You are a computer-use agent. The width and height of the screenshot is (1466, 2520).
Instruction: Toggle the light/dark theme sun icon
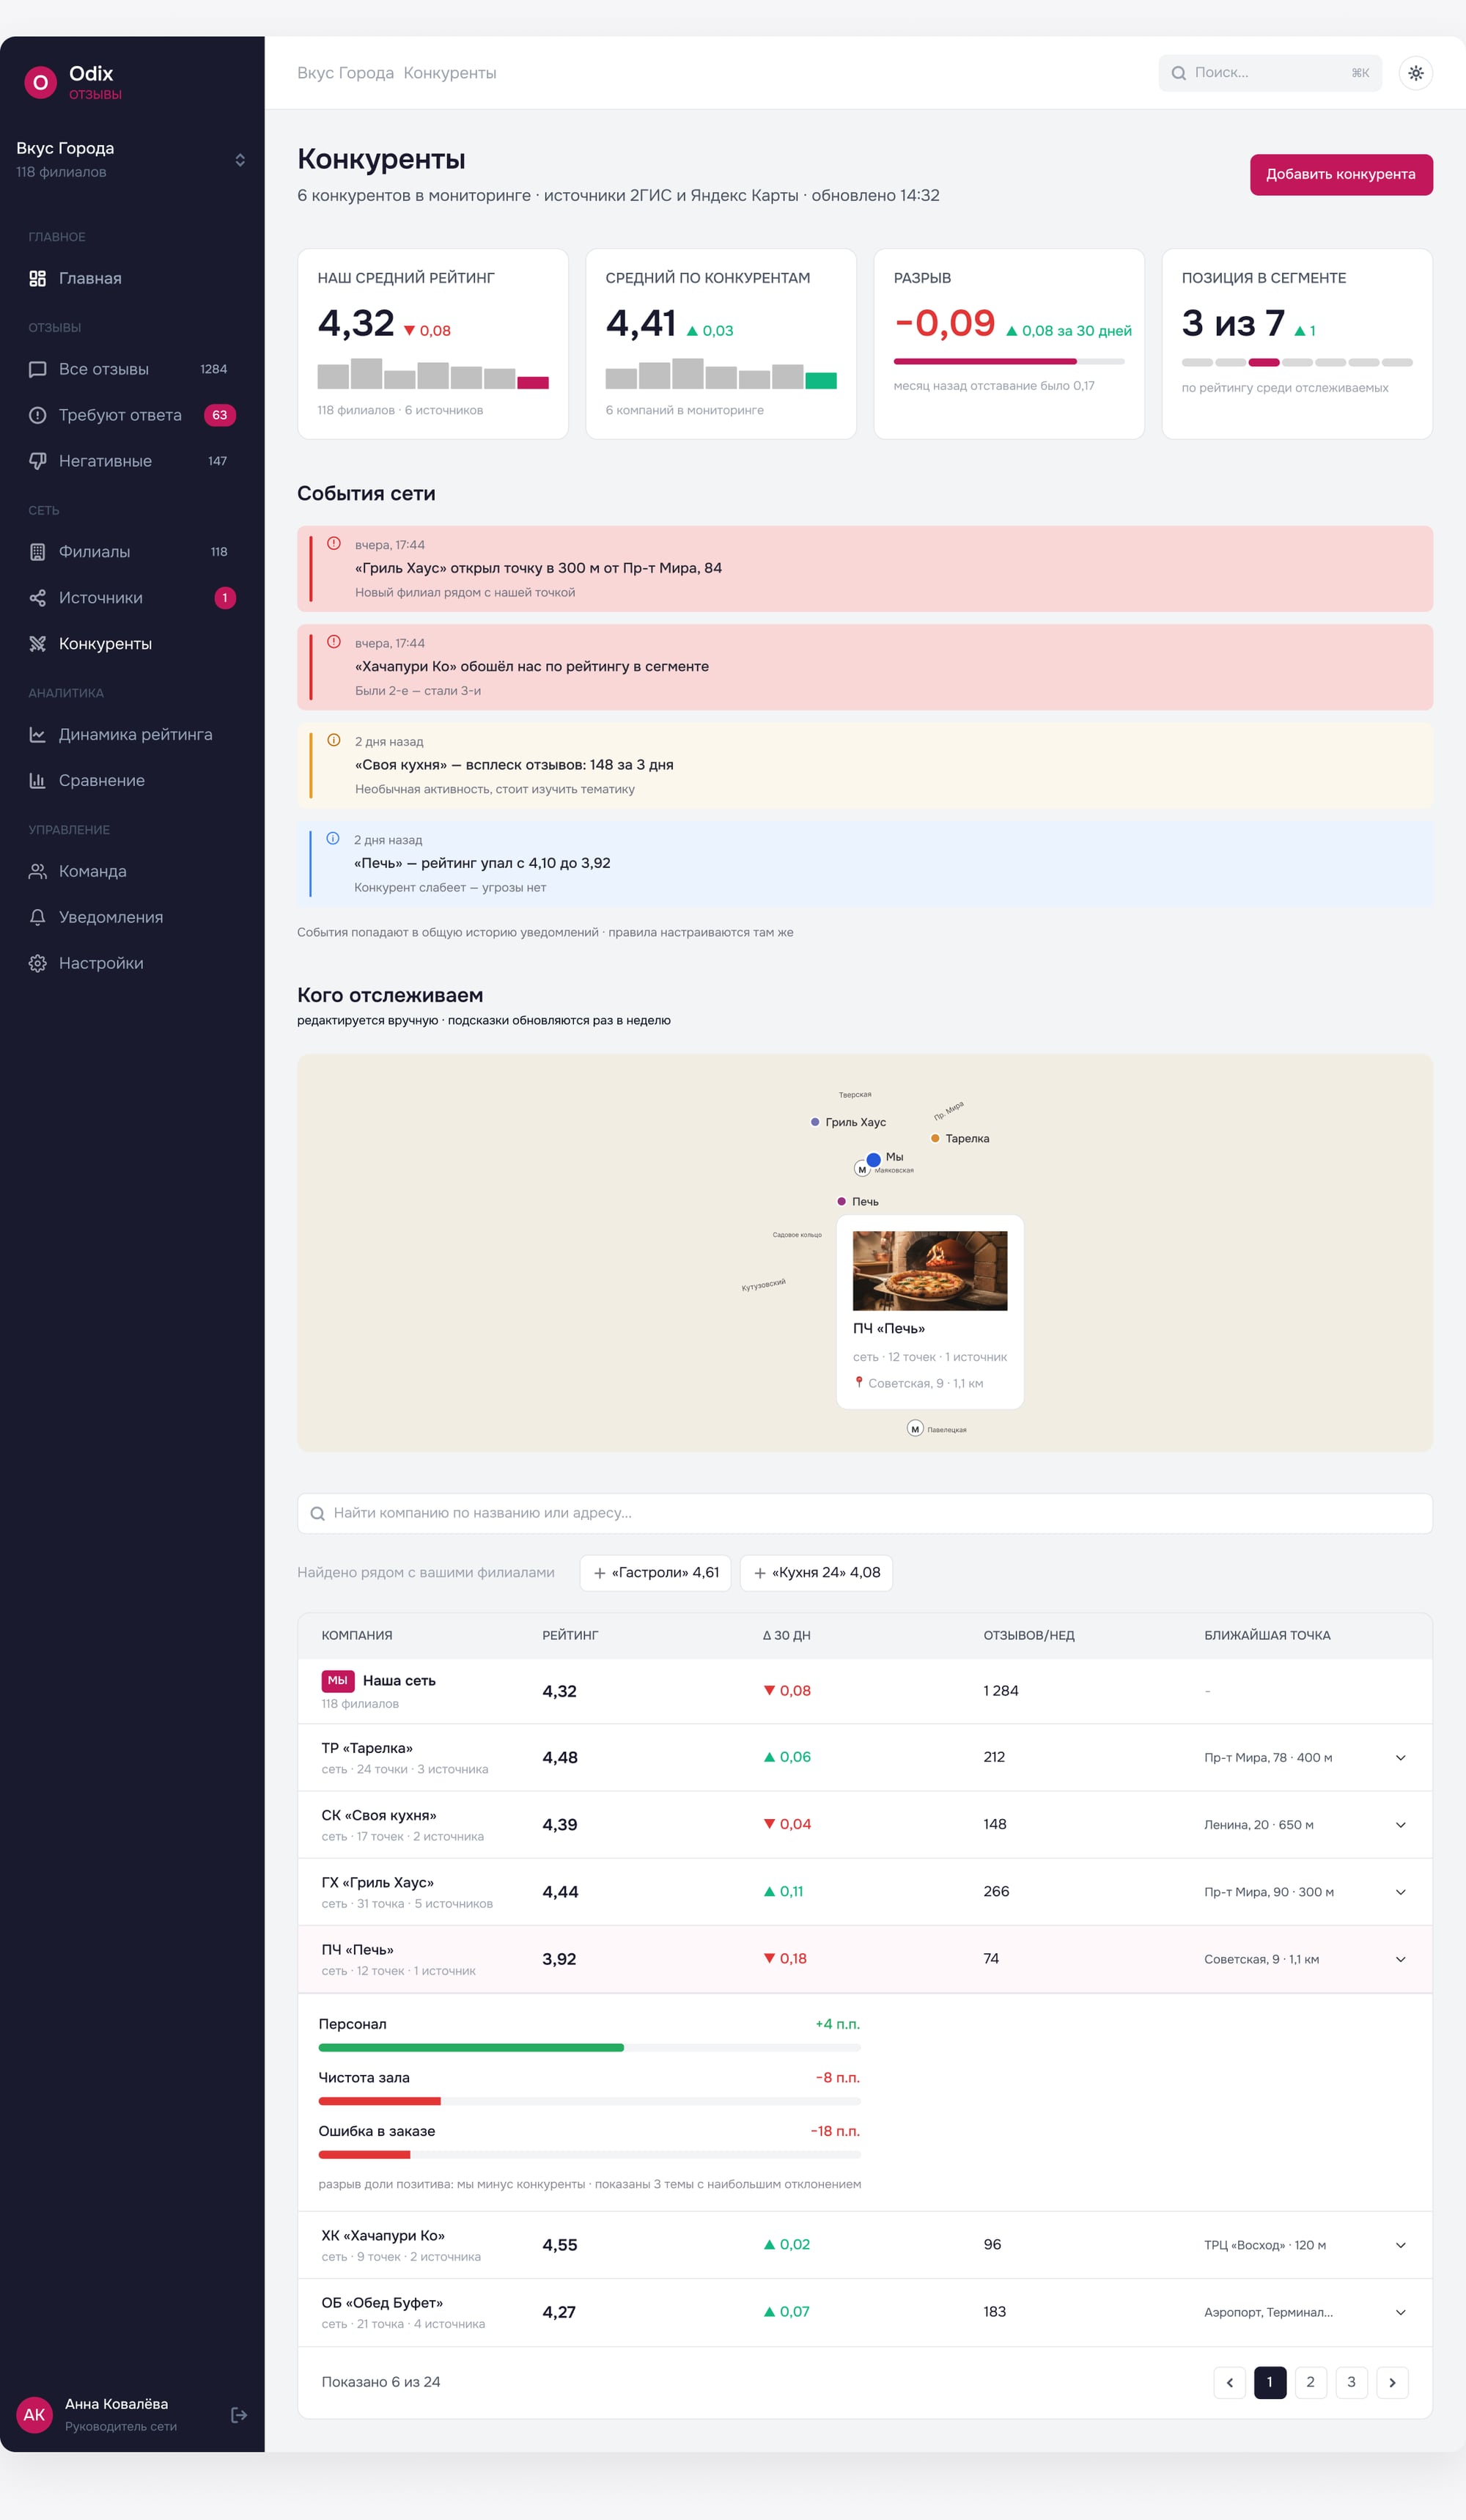1415,73
